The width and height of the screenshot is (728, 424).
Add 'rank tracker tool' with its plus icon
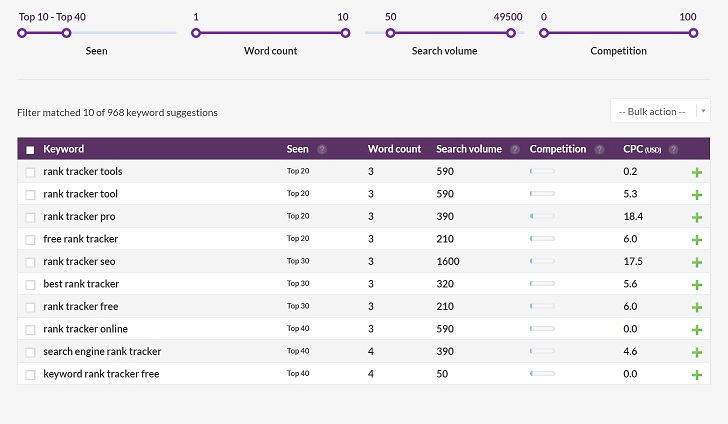[x=696, y=195]
